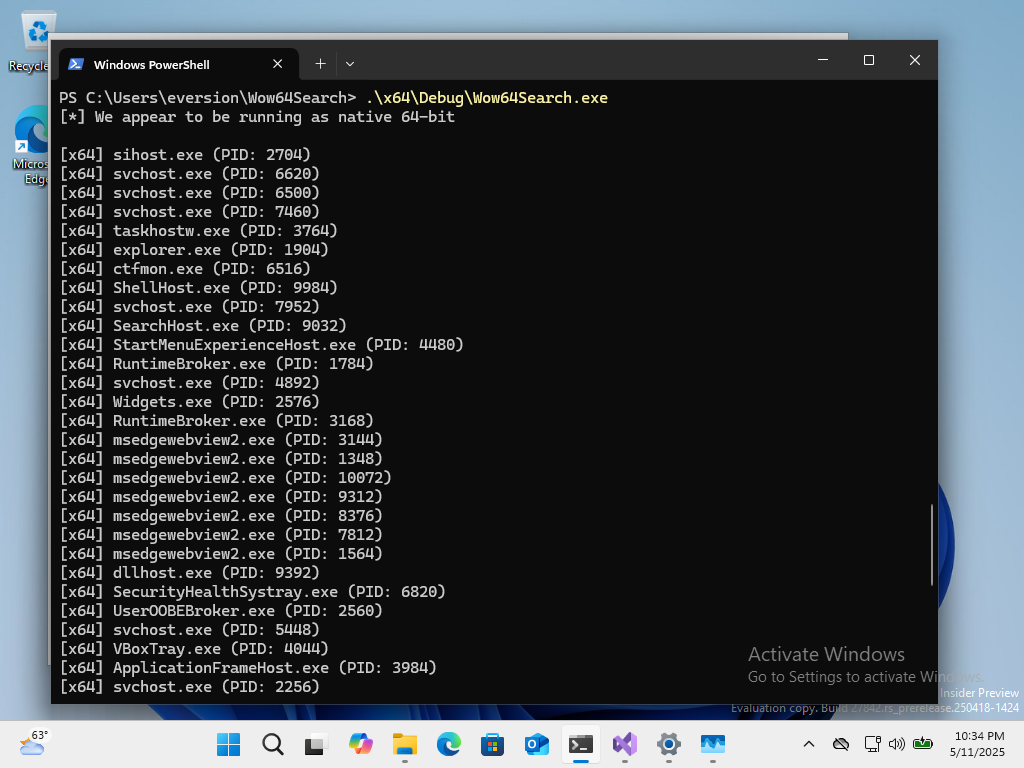Open the weather widget showing 63°

click(33, 744)
